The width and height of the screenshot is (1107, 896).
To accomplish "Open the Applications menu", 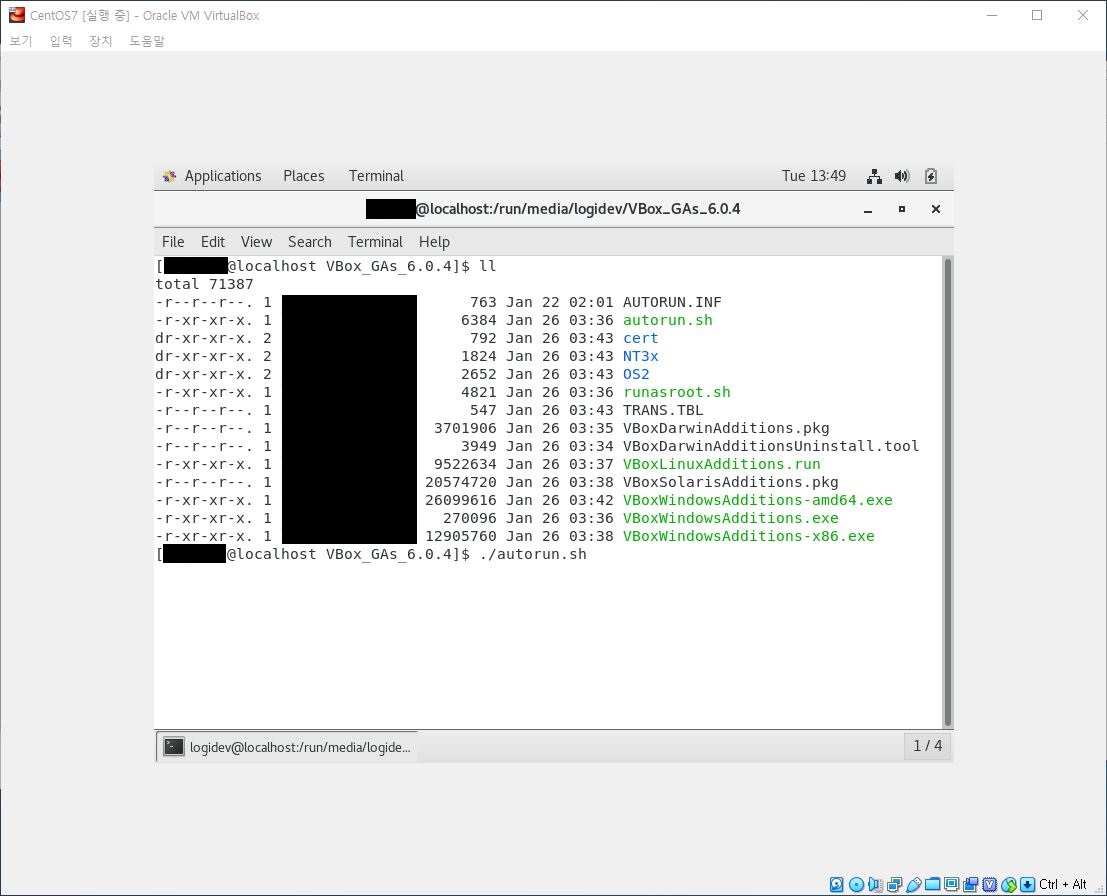I will pos(222,176).
